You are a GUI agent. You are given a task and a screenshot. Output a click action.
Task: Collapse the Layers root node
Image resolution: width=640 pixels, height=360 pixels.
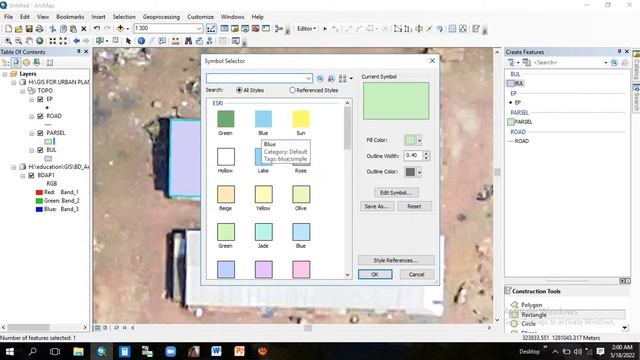[x=5, y=74]
